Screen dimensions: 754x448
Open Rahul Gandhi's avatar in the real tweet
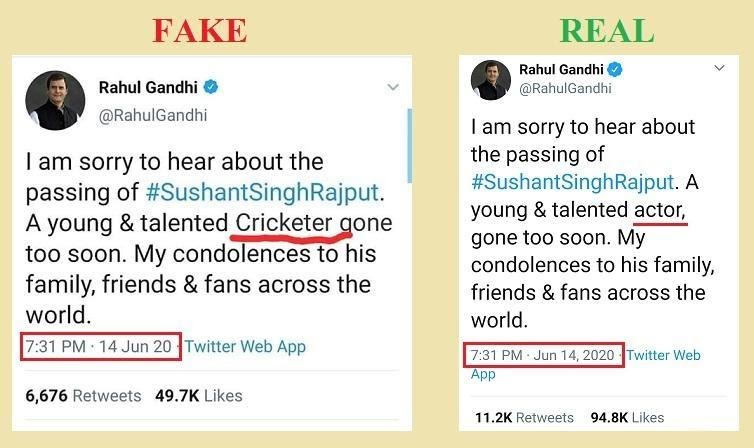coord(490,79)
